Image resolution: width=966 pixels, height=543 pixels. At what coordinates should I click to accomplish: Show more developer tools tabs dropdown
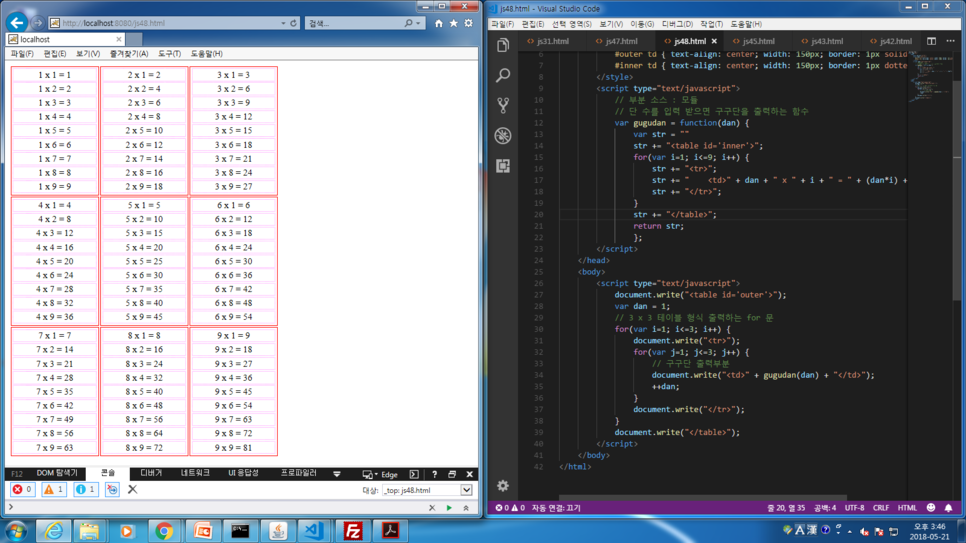point(336,474)
